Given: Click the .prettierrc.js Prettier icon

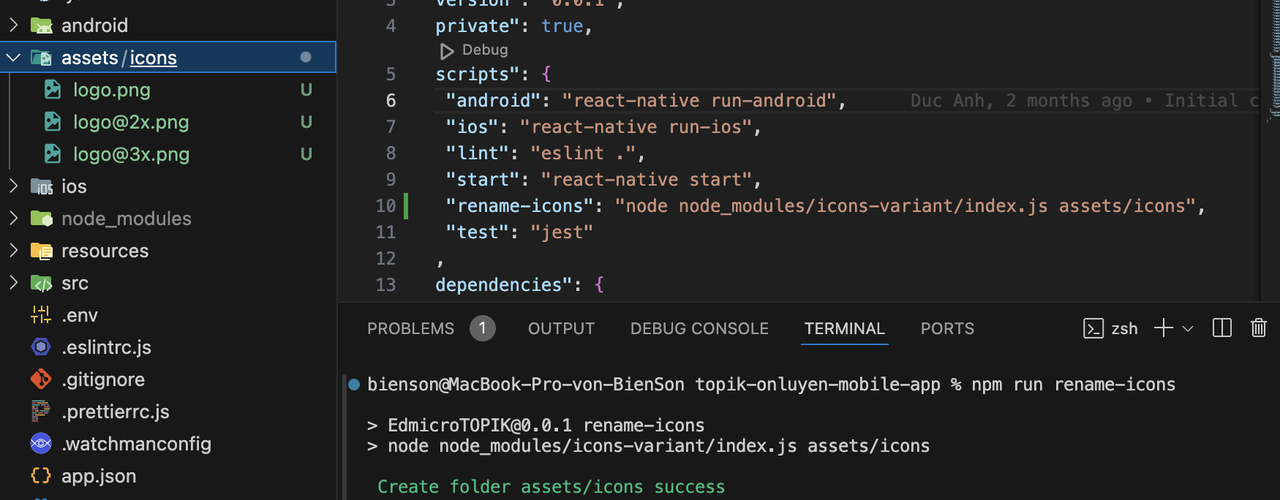Looking at the screenshot, I should [41, 411].
